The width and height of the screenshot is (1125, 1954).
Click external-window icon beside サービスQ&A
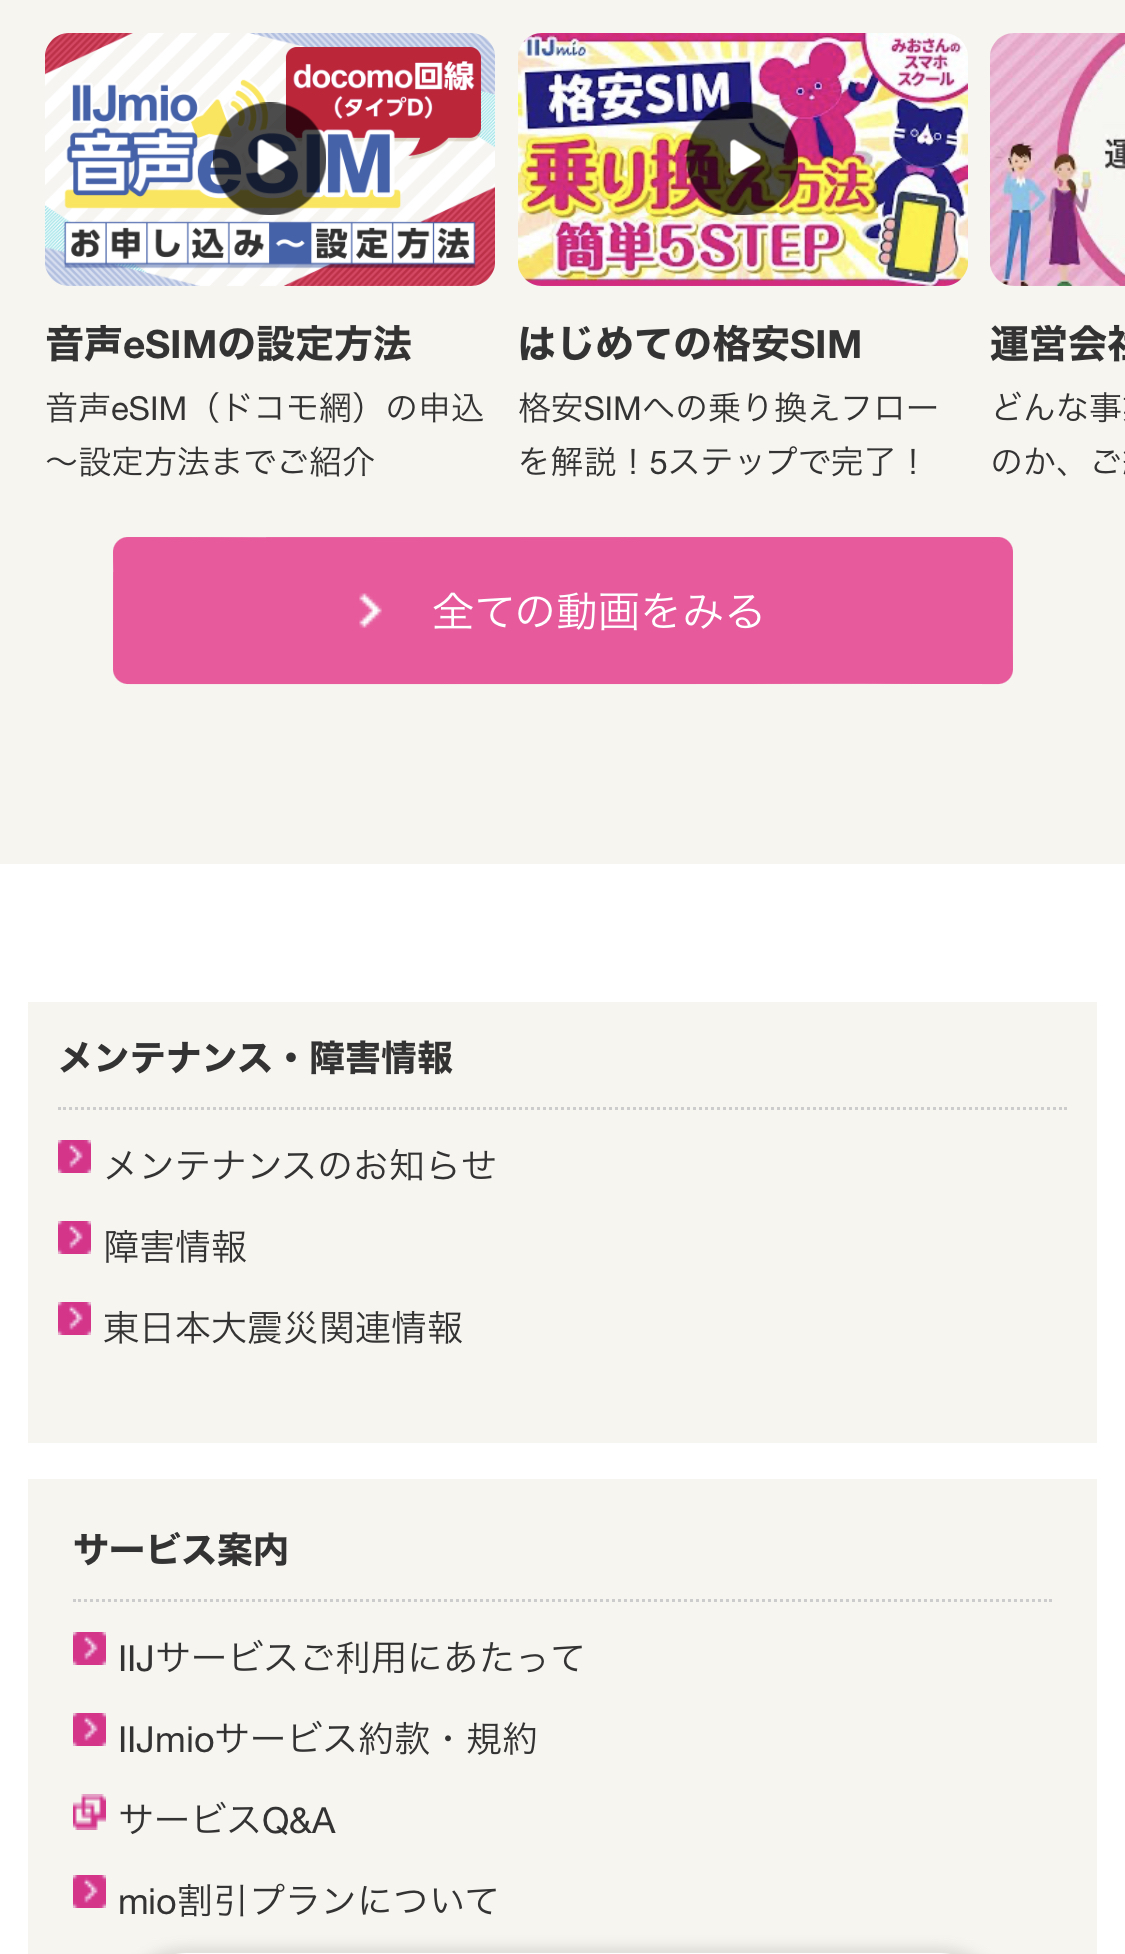point(89,1811)
